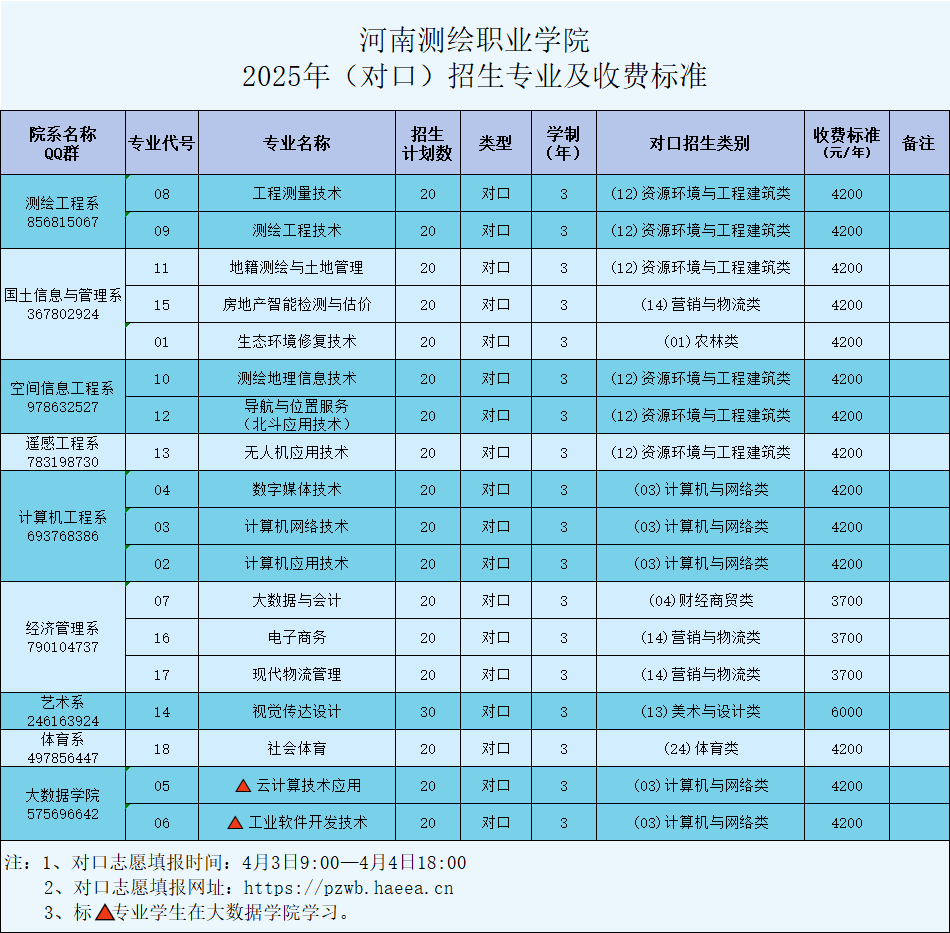
Task: Click the 6000 tuition fee cell
Action: 846,712
